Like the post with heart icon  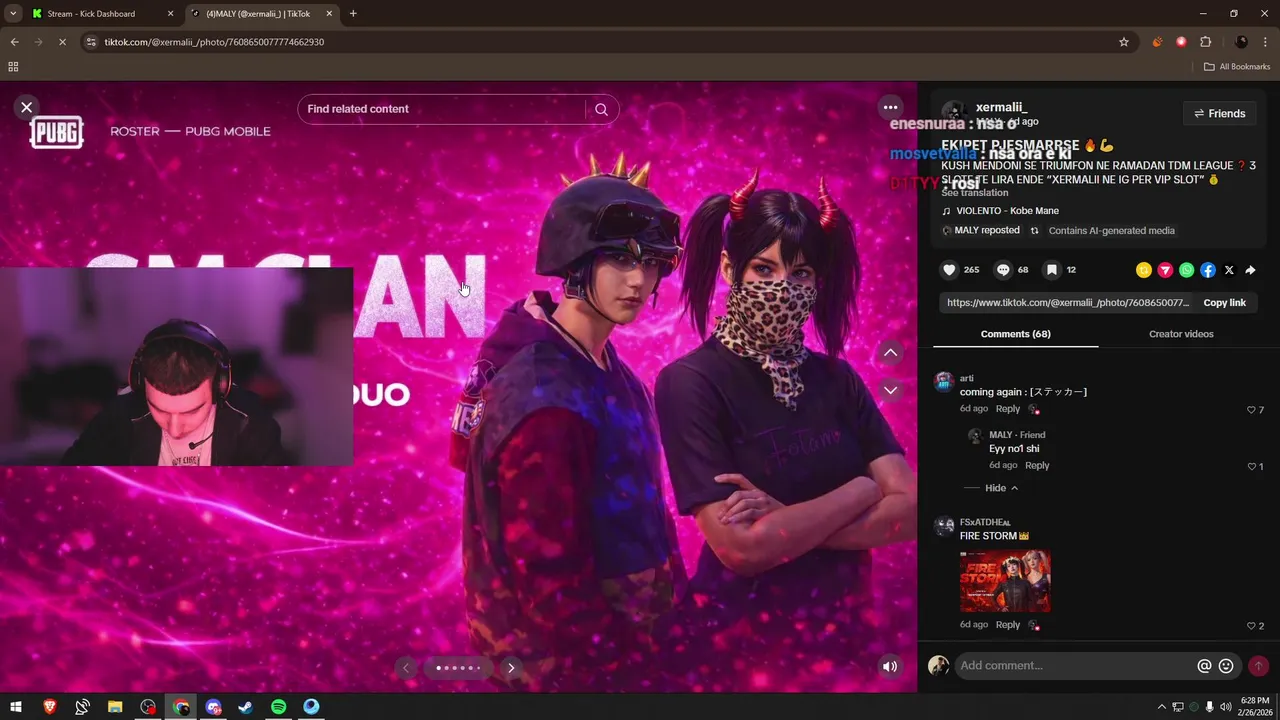click(x=950, y=270)
